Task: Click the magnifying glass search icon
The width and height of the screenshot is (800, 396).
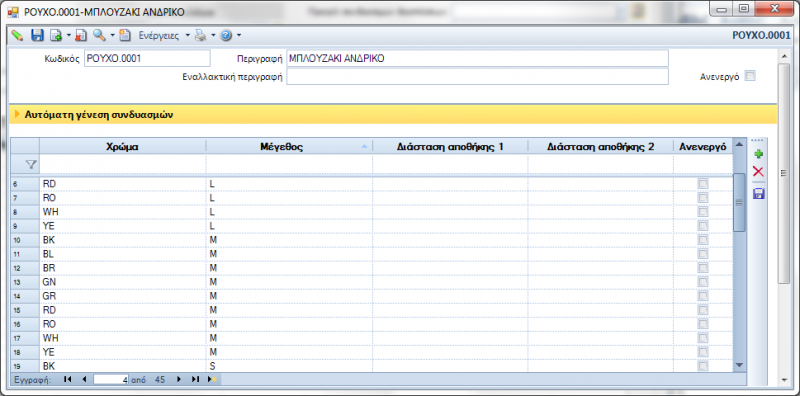Action: 99,35
